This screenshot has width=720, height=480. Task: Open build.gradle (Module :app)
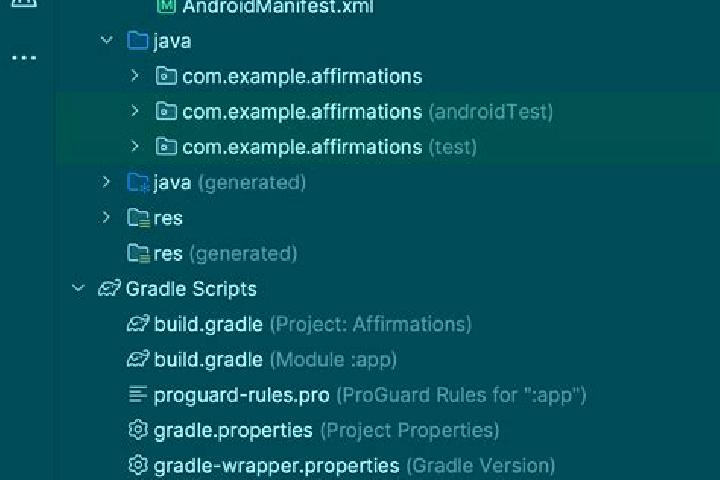click(275, 360)
